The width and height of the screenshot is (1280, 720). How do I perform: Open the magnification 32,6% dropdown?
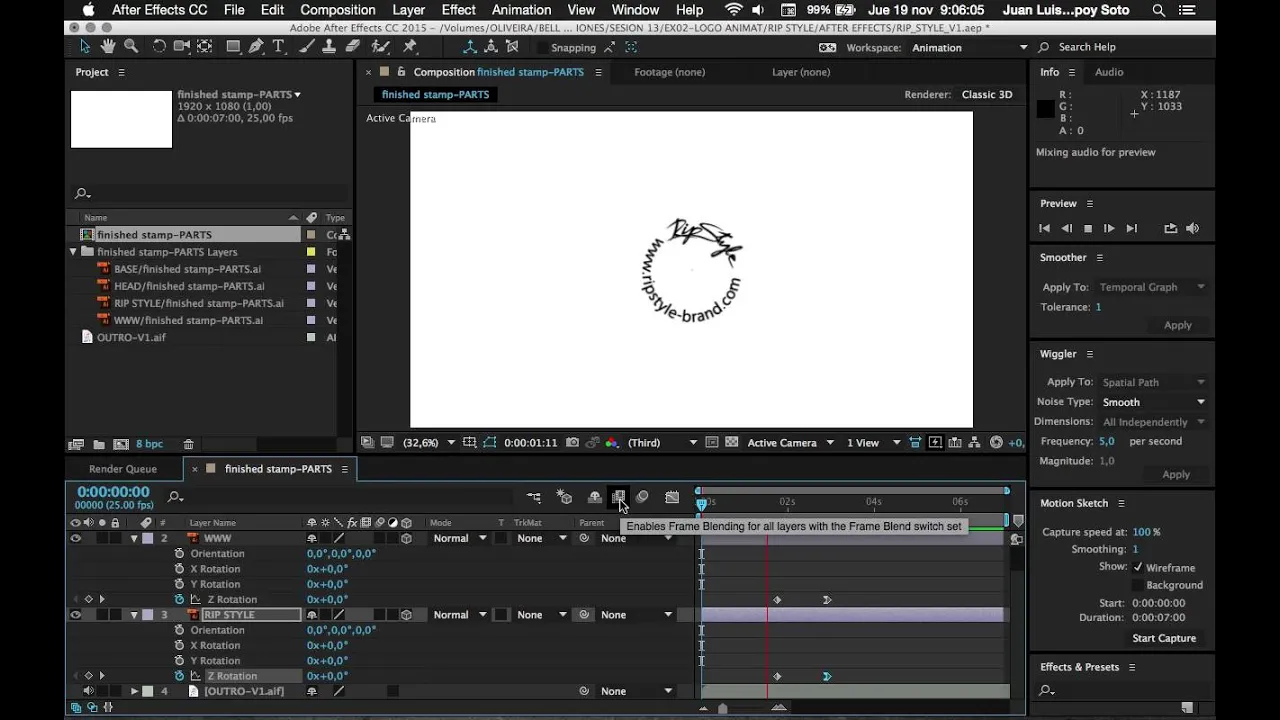(x=429, y=442)
